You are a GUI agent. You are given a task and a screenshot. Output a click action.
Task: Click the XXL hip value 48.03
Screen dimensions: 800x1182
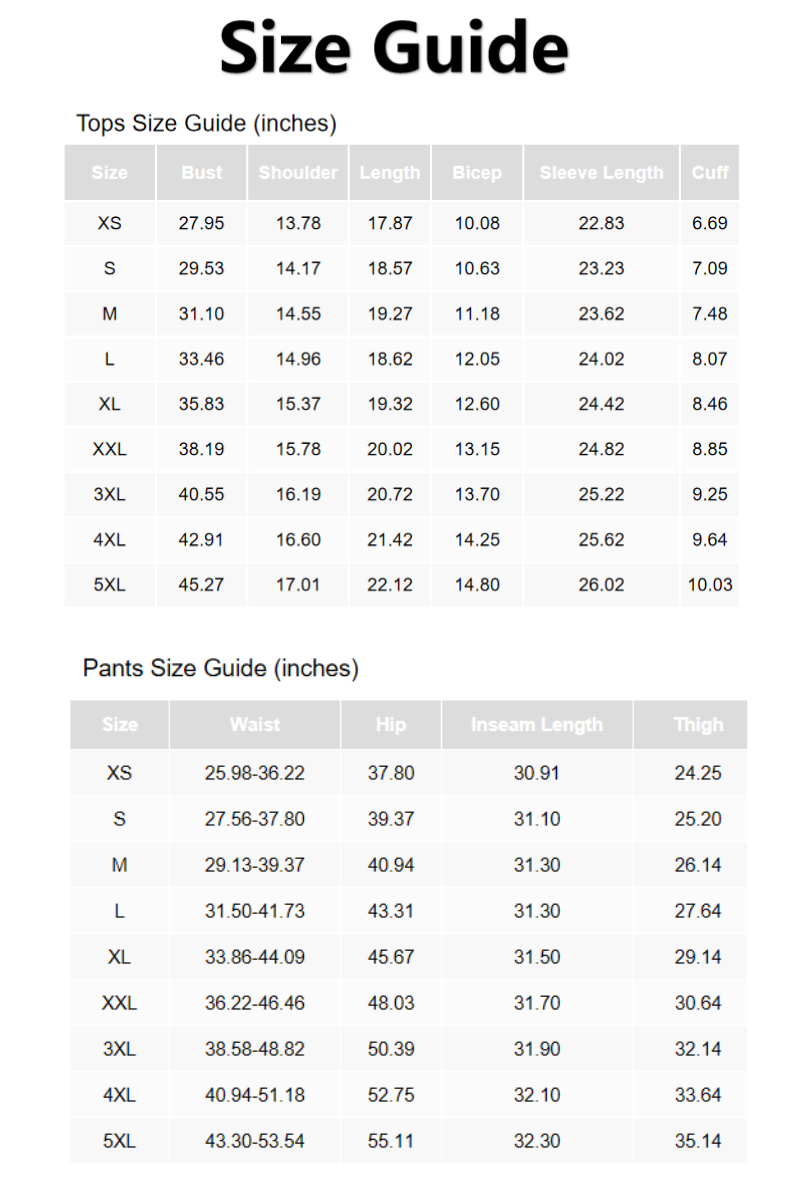point(391,1003)
